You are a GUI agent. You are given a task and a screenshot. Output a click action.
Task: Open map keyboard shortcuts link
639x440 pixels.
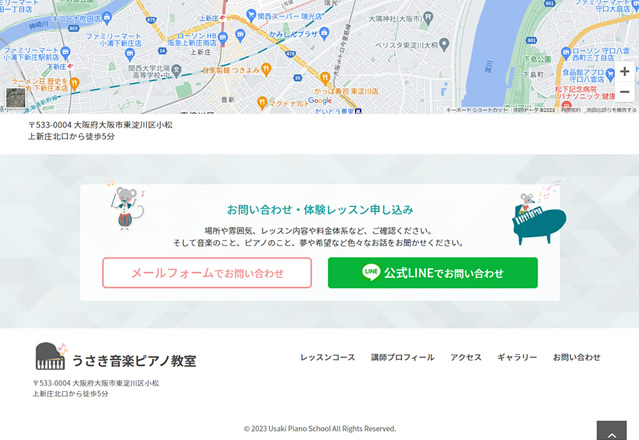[477, 110]
